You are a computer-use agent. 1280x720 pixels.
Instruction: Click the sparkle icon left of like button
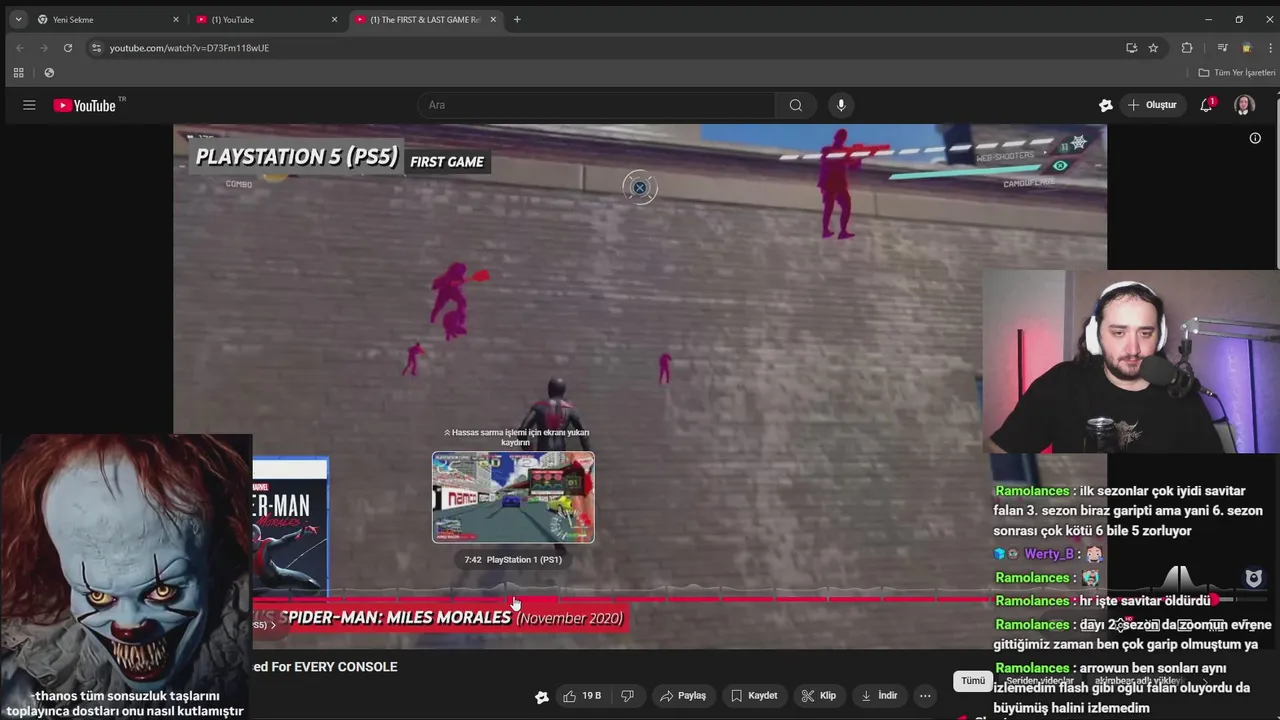pyautogui.click(x=542, y=697)
